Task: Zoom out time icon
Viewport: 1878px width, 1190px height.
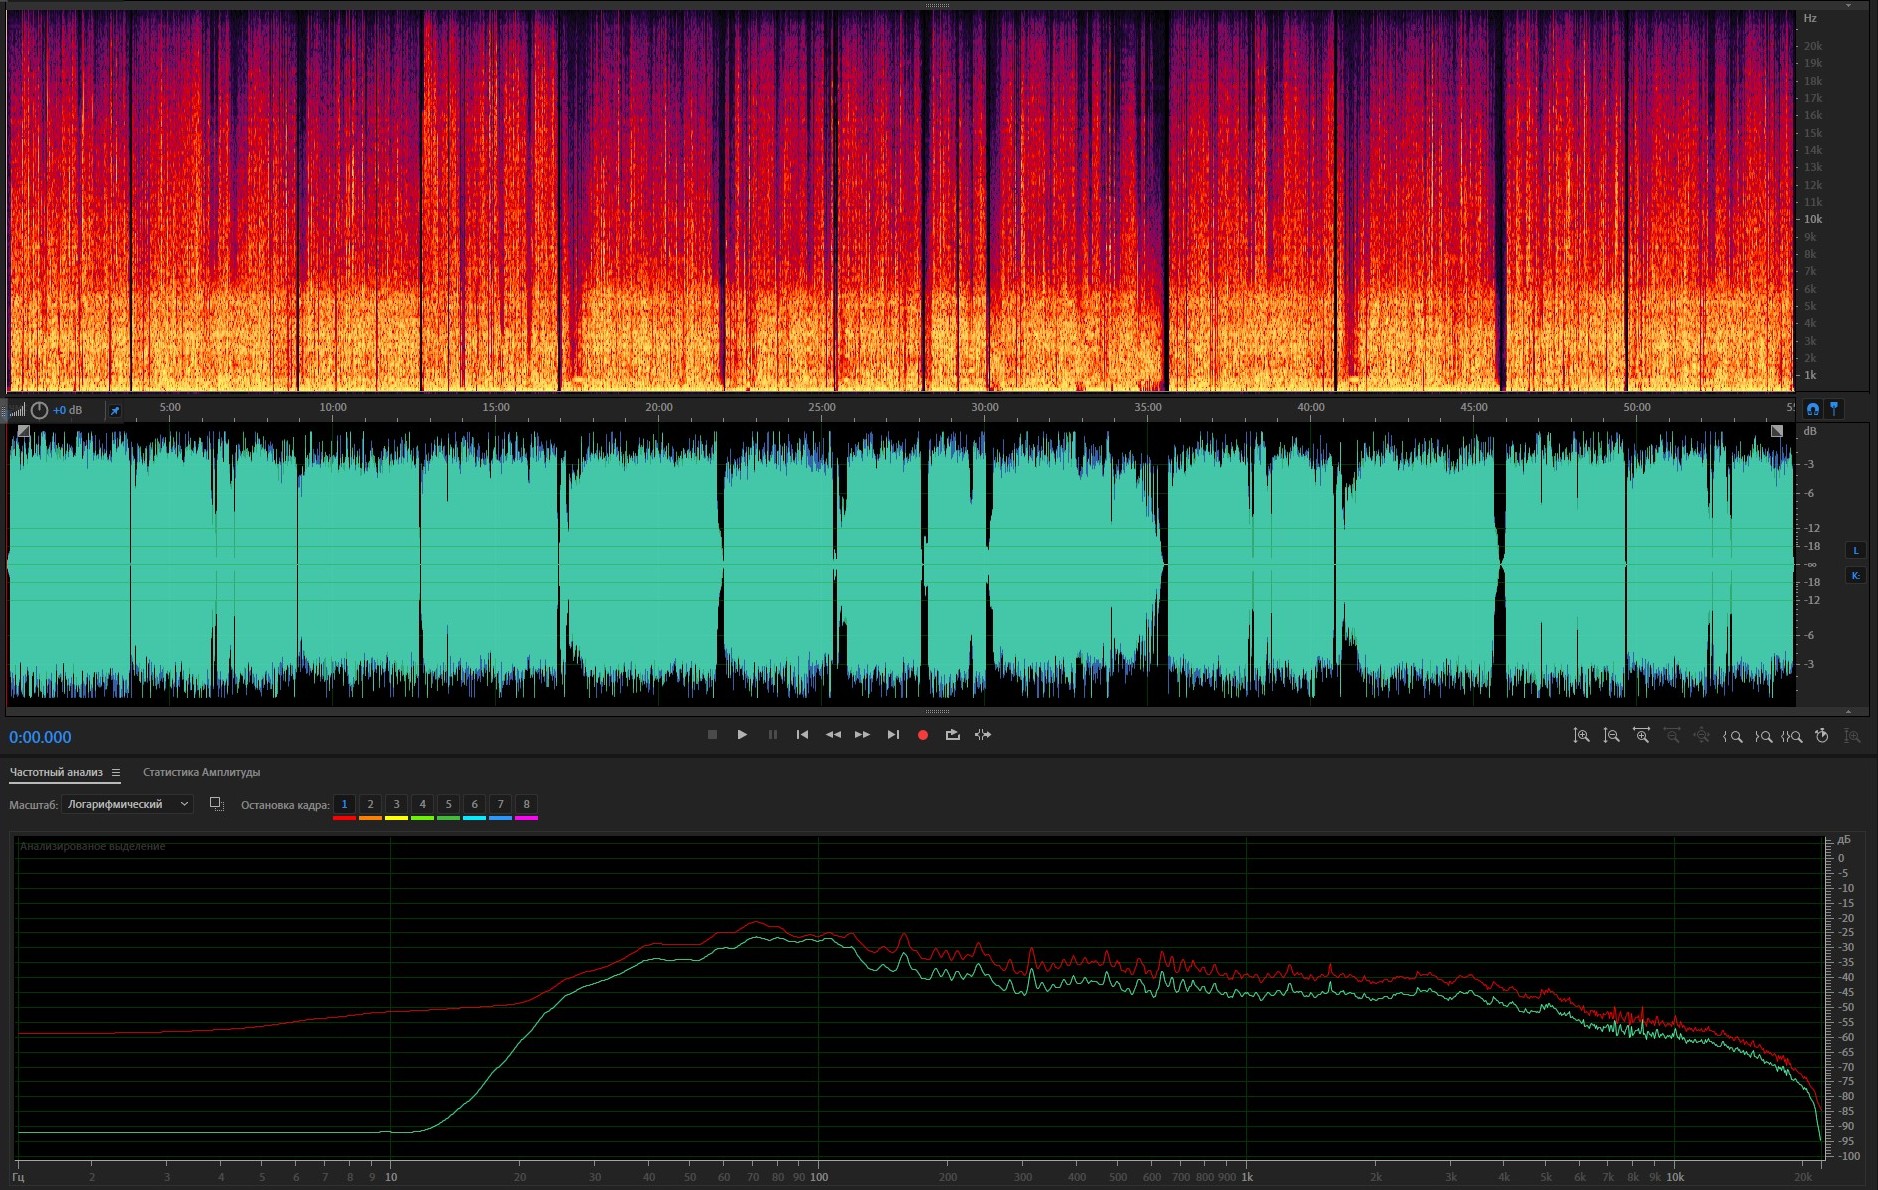Action: tap(1671, 736)
